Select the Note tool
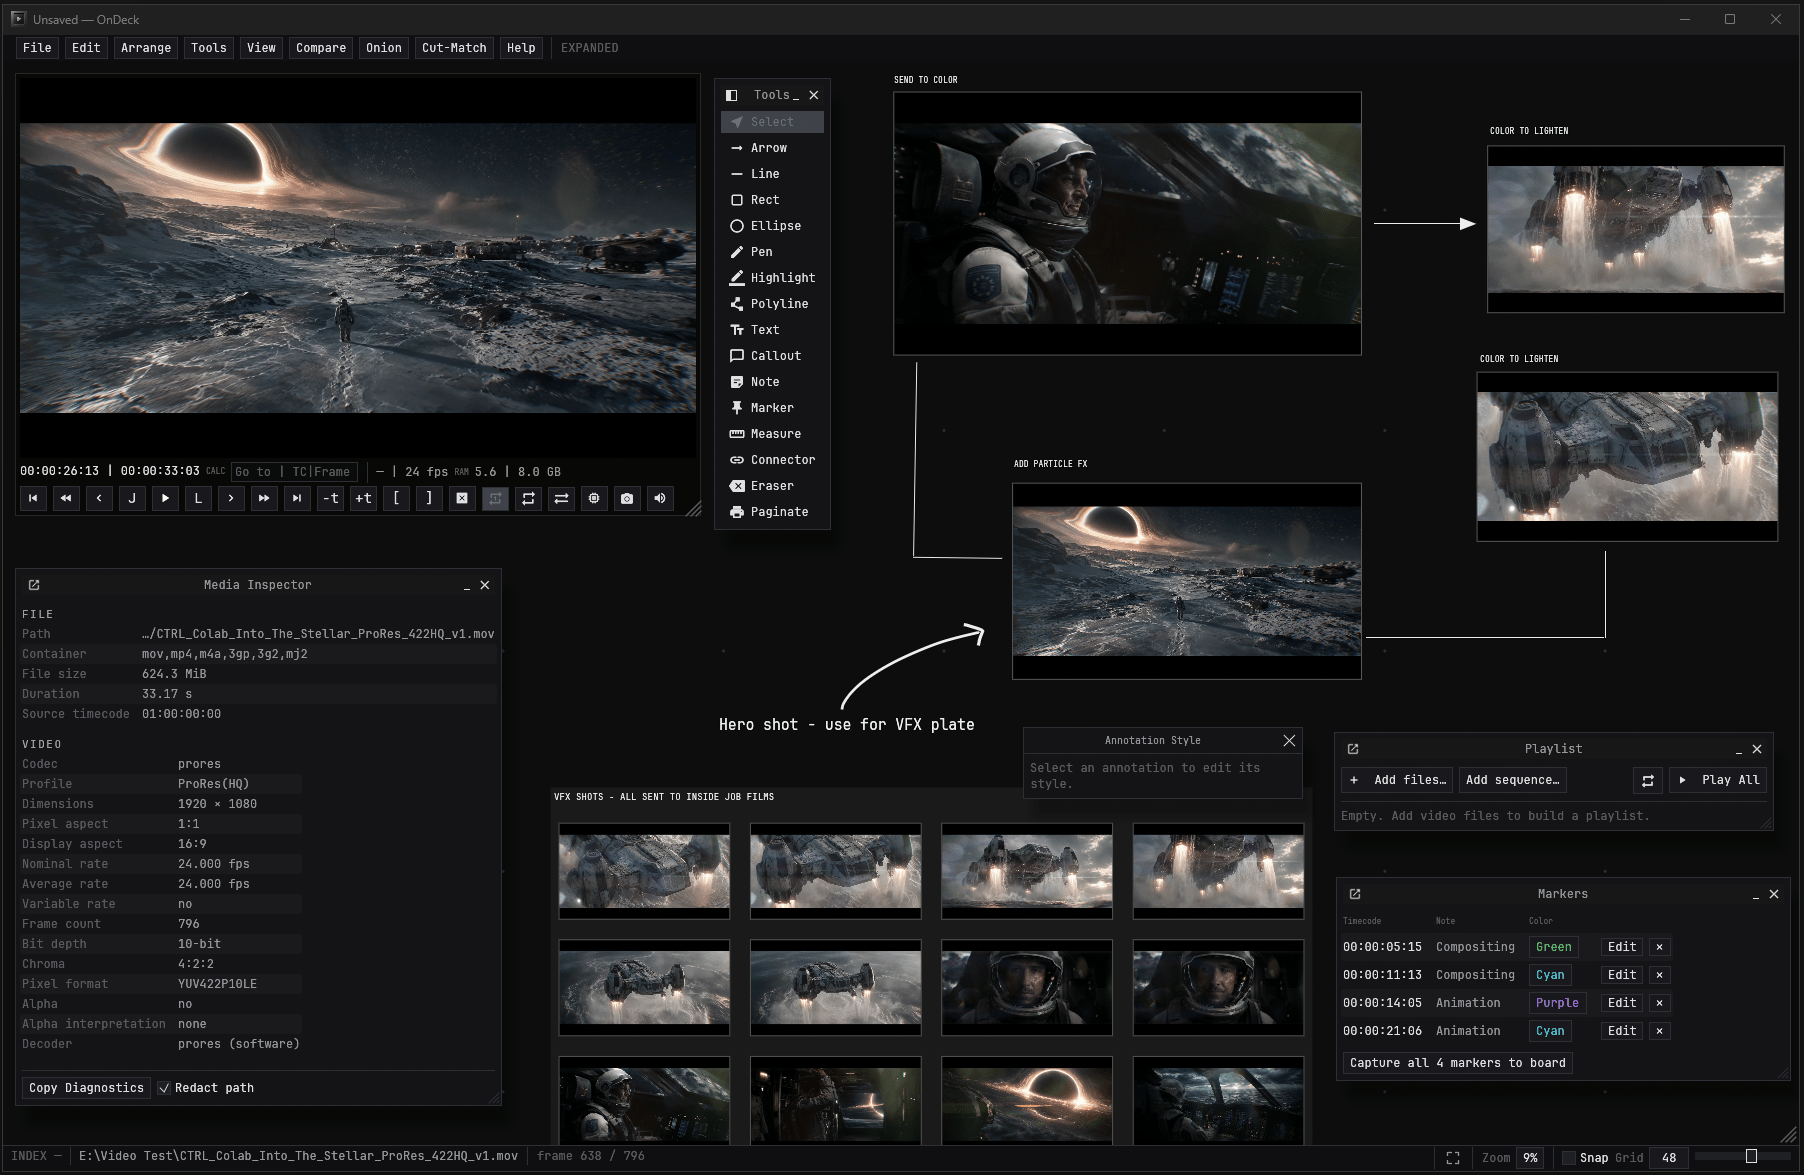Image resolution: width=1804 pixels, height=1175 pixels. [772, 382]
